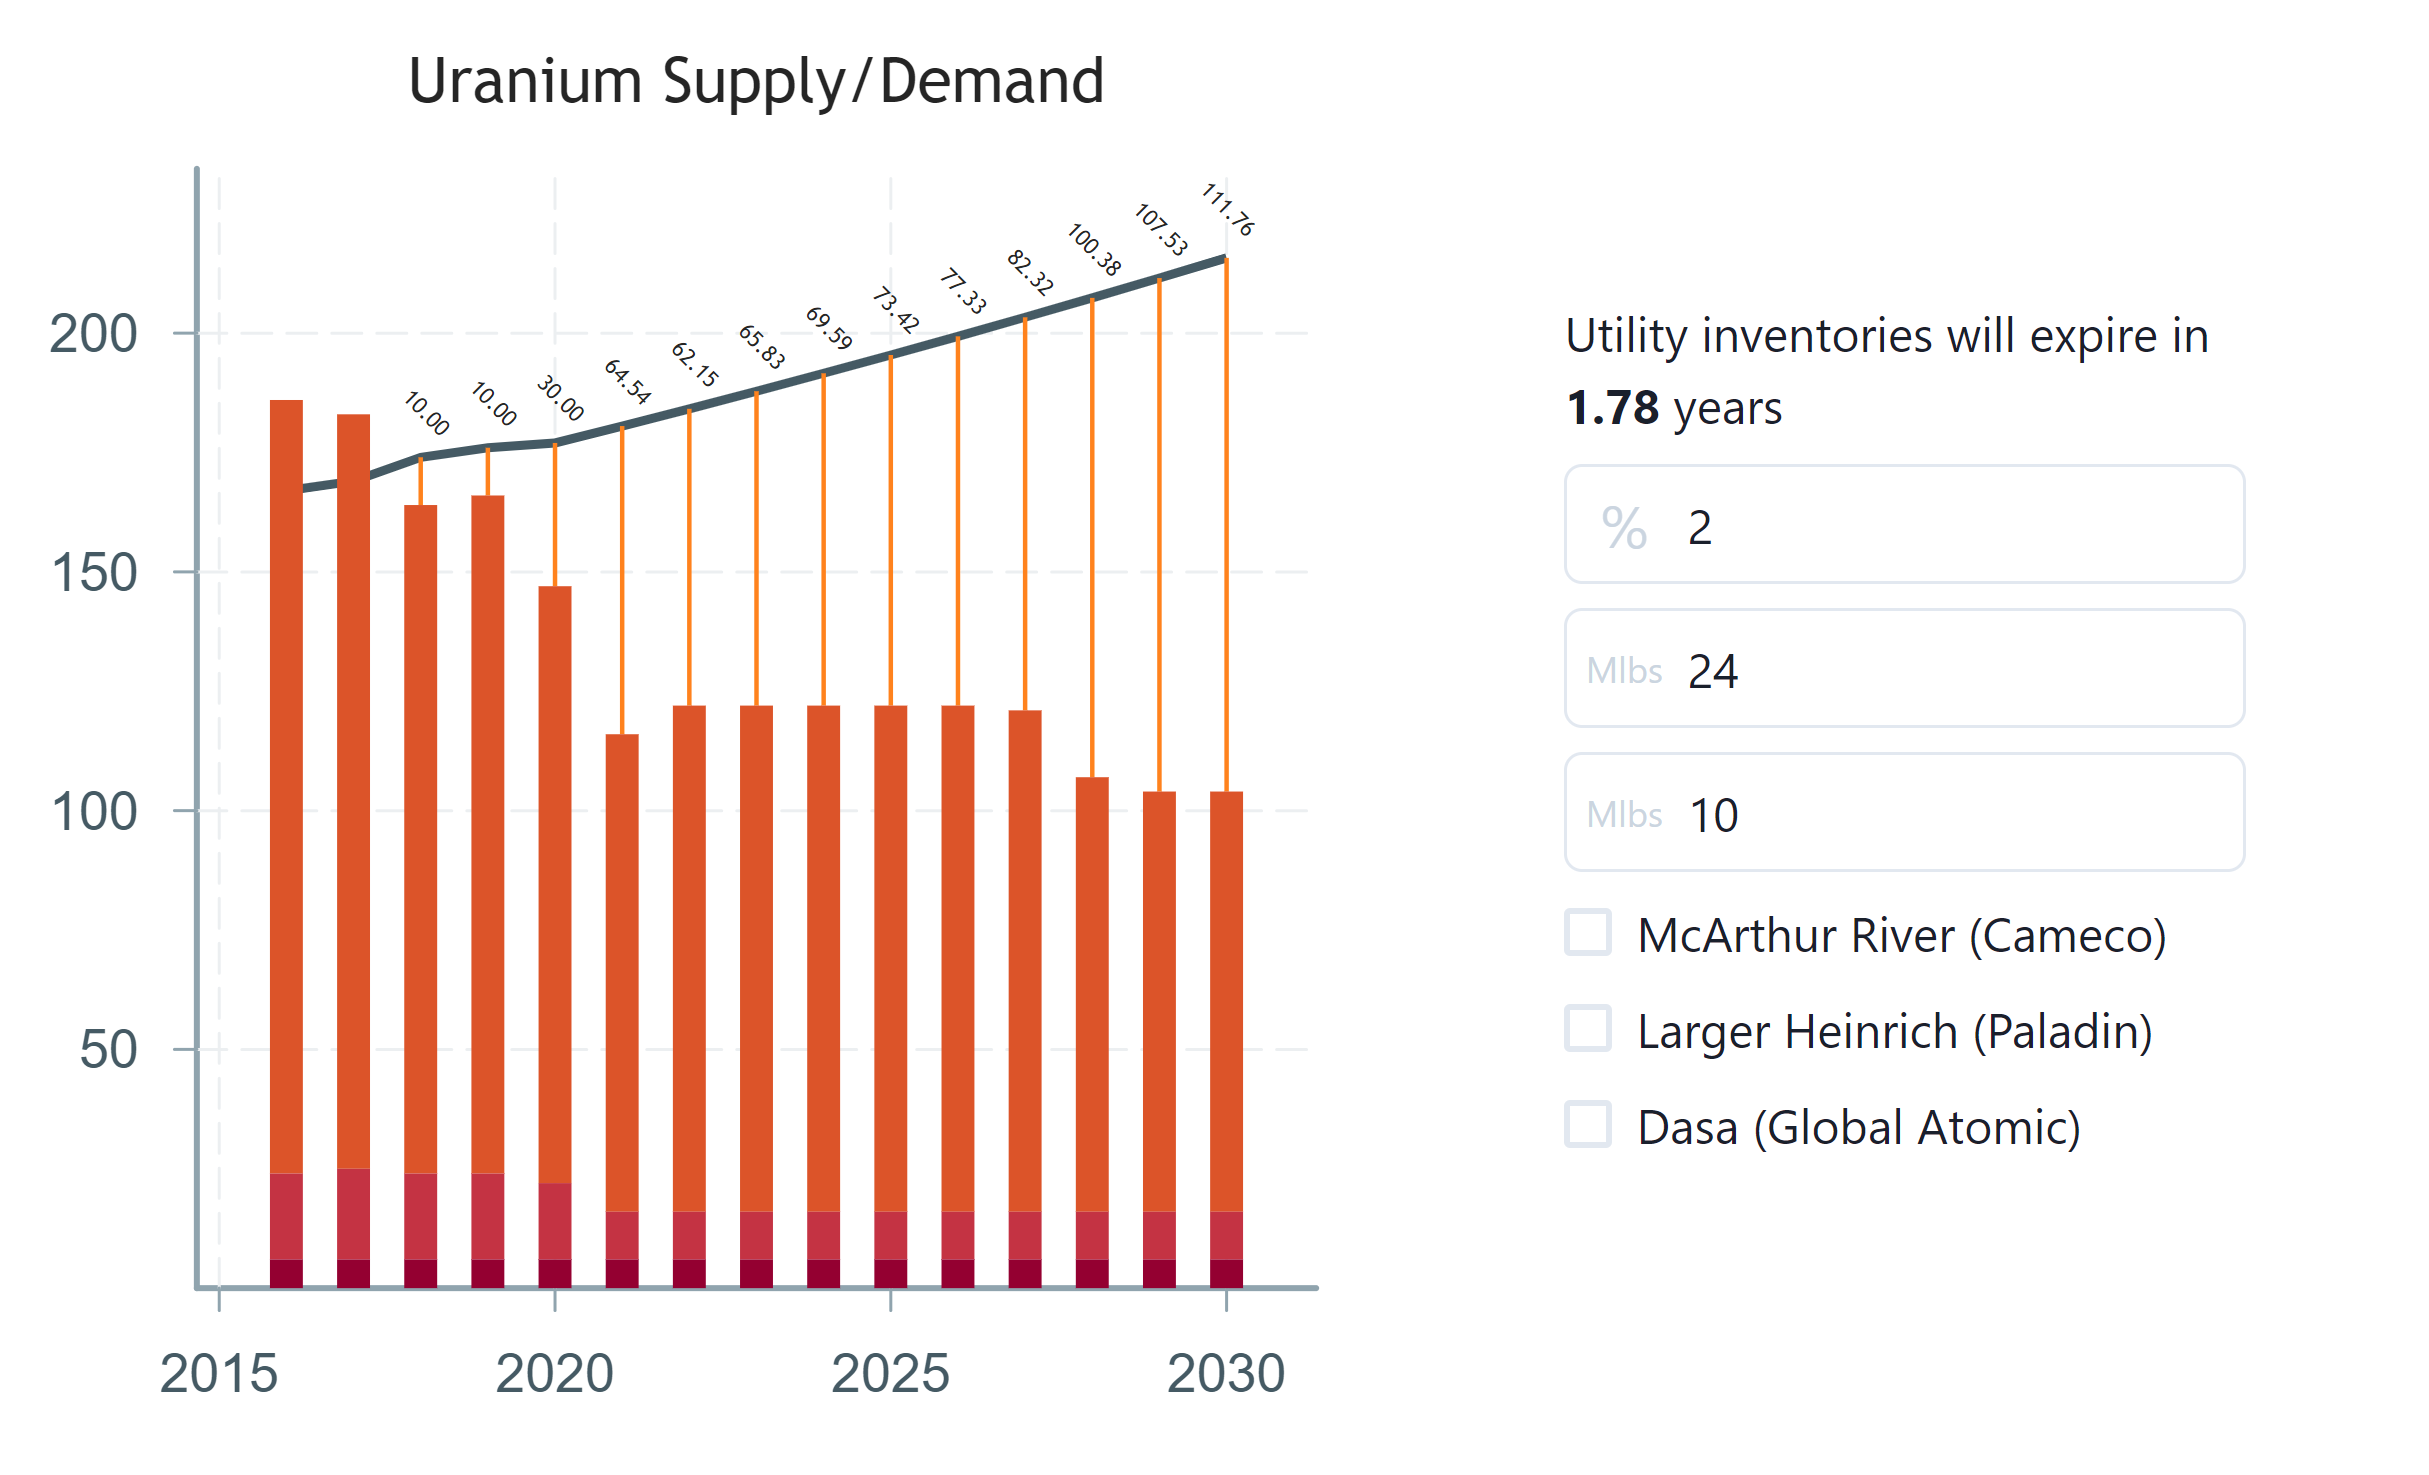2429x1475 pixels.
Task: Click the 82.32 deficit label
Action: (1030, 273)
